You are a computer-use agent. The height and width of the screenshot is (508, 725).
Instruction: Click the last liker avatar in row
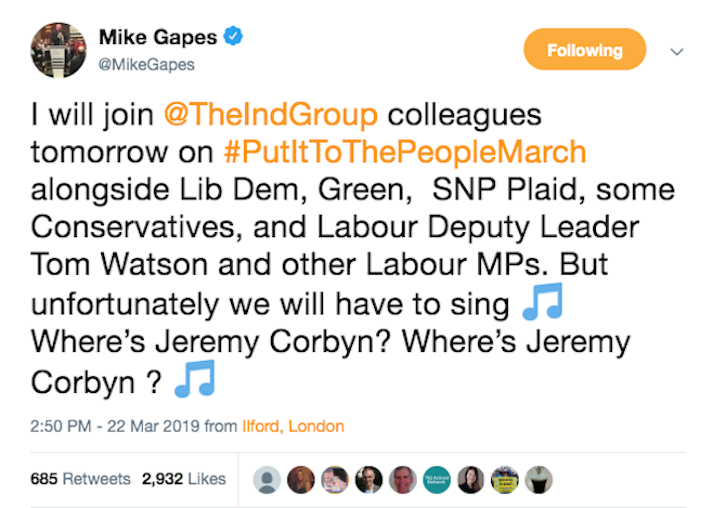[x=539, y=480]
